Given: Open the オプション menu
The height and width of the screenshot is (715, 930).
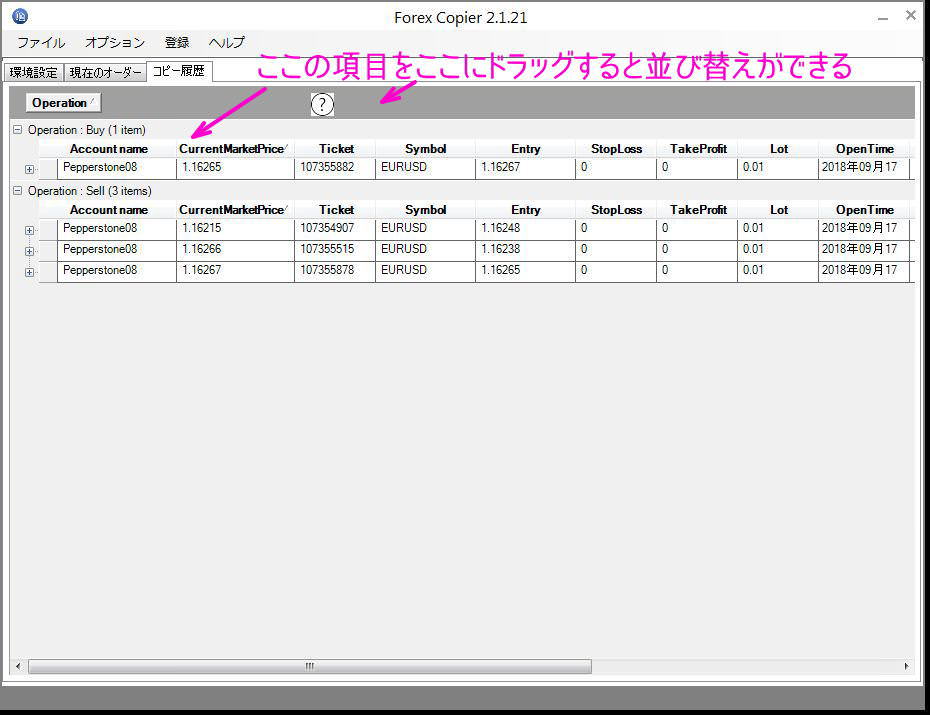Looking at the screenshot, I should pos(115,43).
